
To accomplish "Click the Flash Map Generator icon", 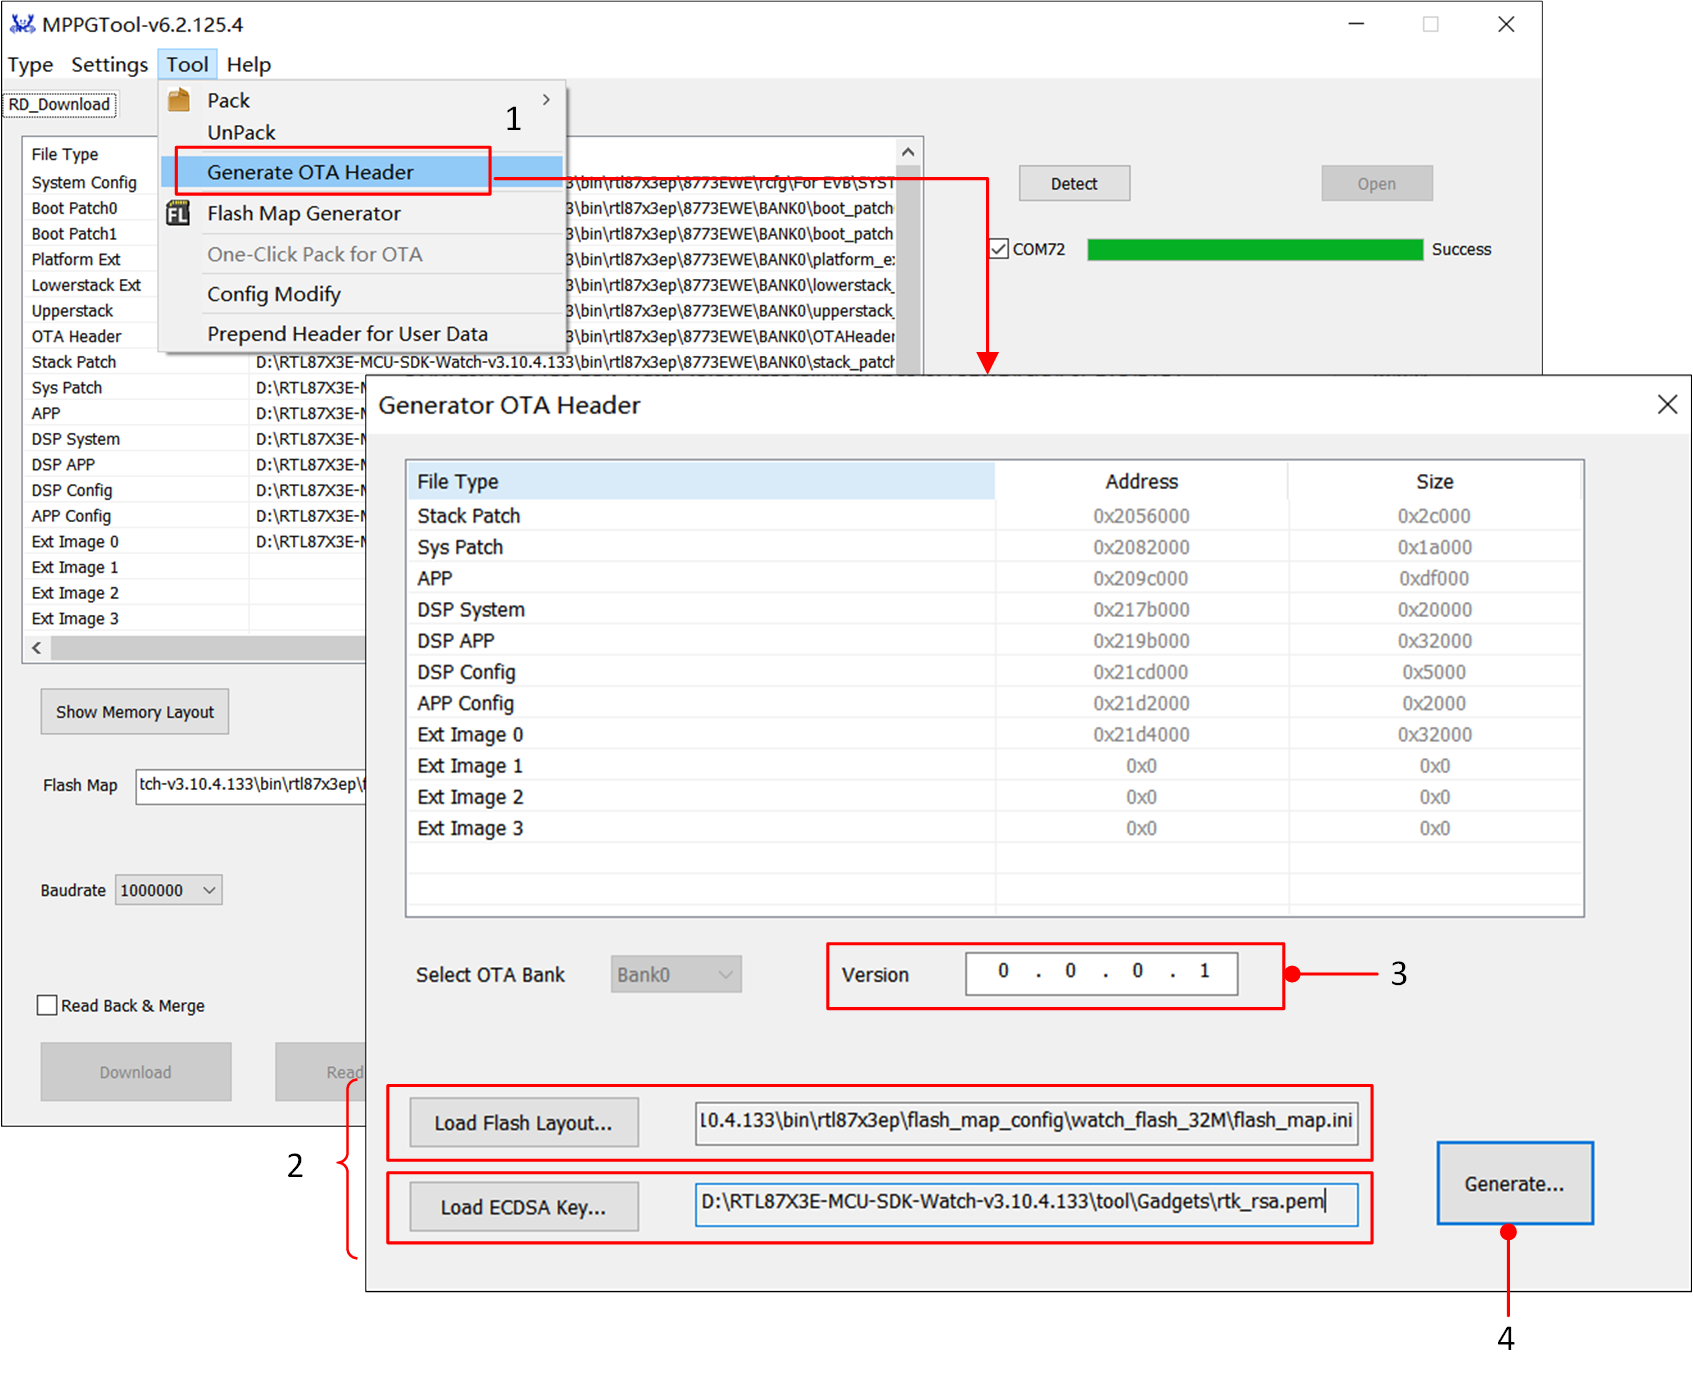I will 178,213.
